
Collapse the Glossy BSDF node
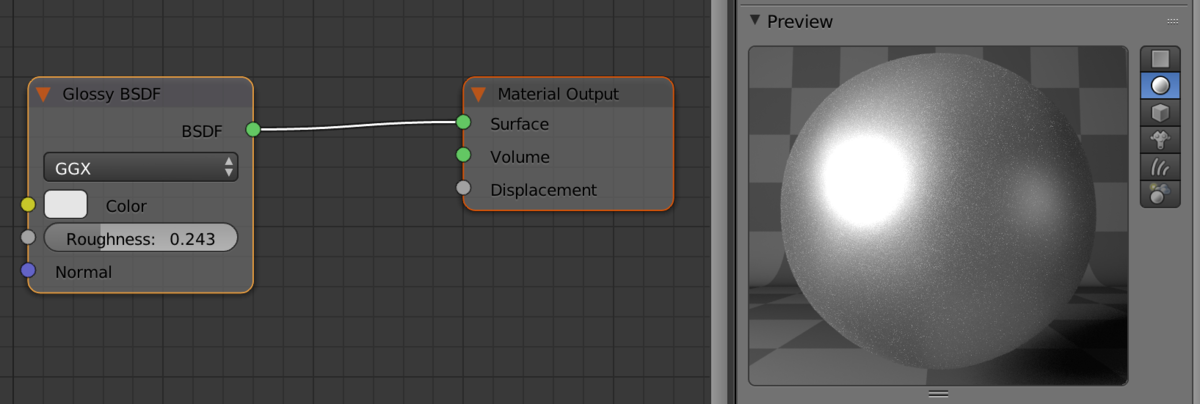coord(43,95)
